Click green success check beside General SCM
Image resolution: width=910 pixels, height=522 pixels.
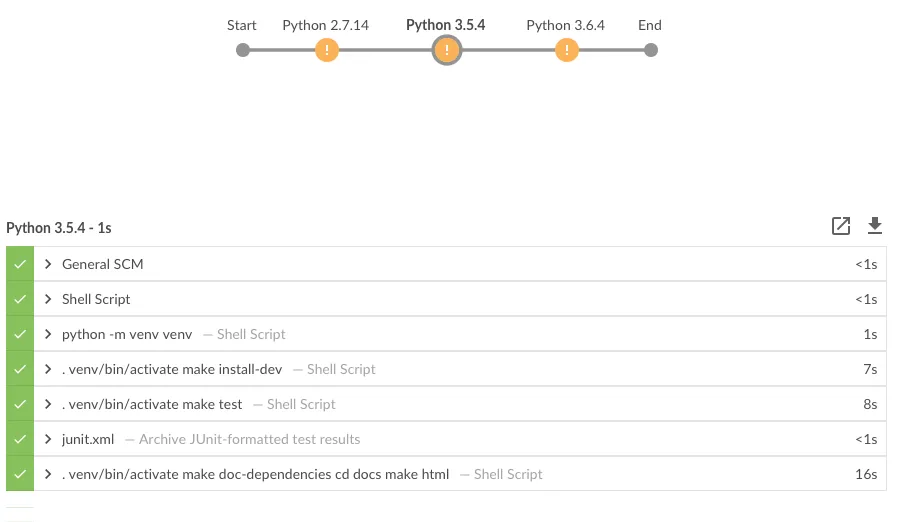20,265
